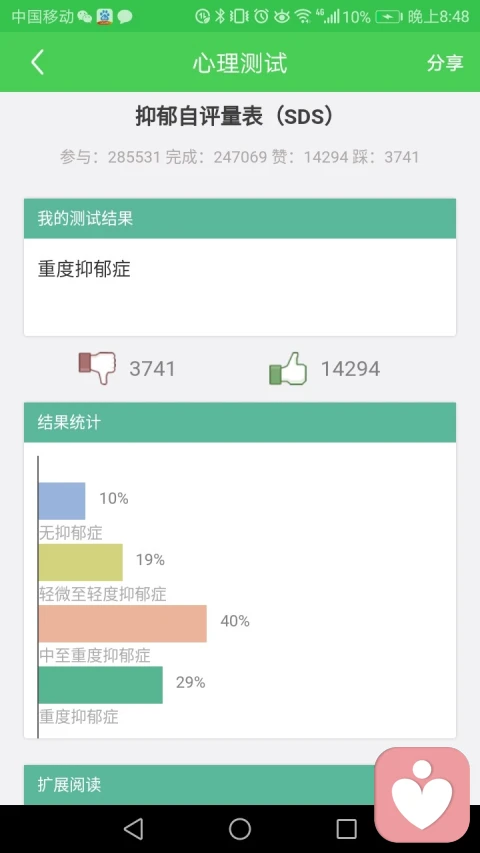Tap the thumbs-down icon
This screenshot has width=480, height=853.
pos(97,368)
